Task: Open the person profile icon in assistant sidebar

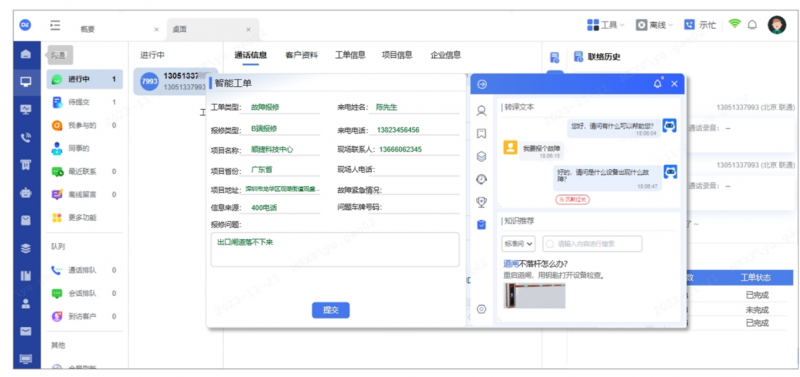Action: [481, 111]
